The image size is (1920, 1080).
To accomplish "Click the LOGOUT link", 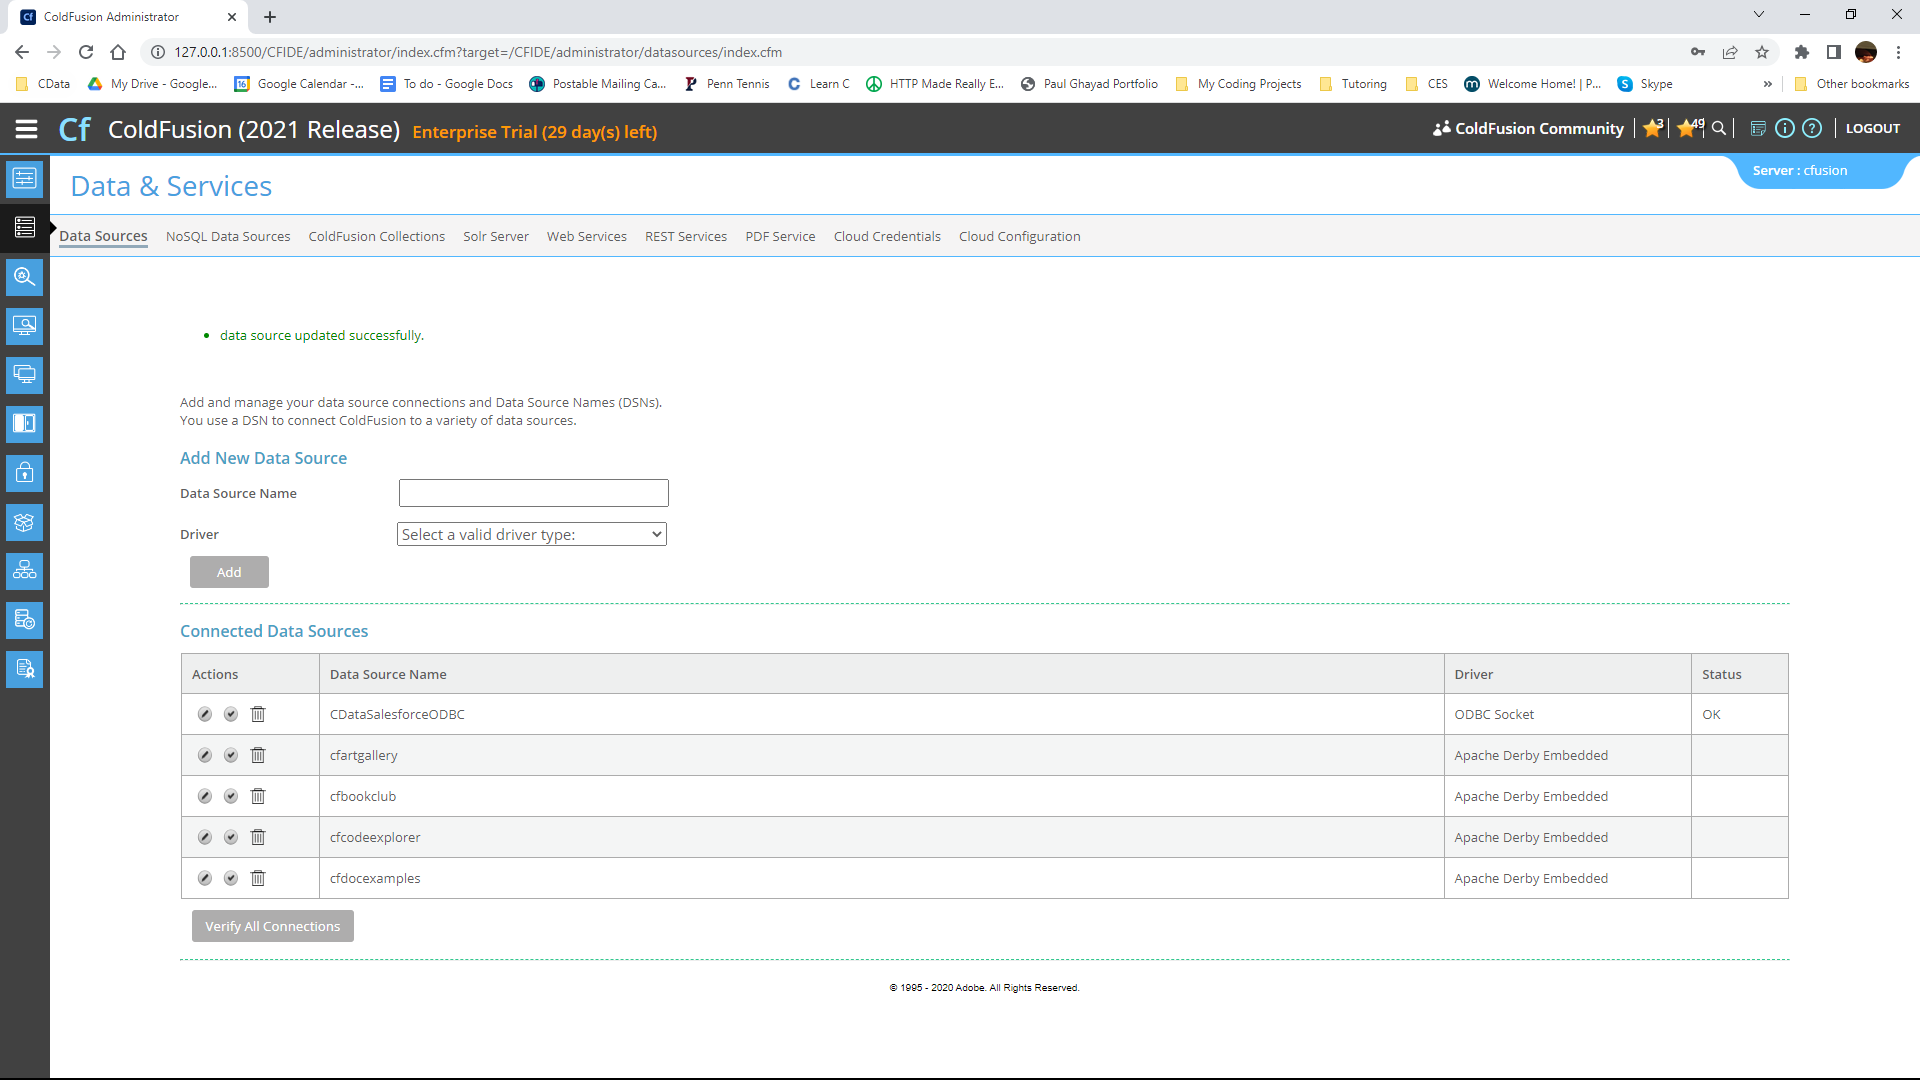I will (x=1872, y=129).
